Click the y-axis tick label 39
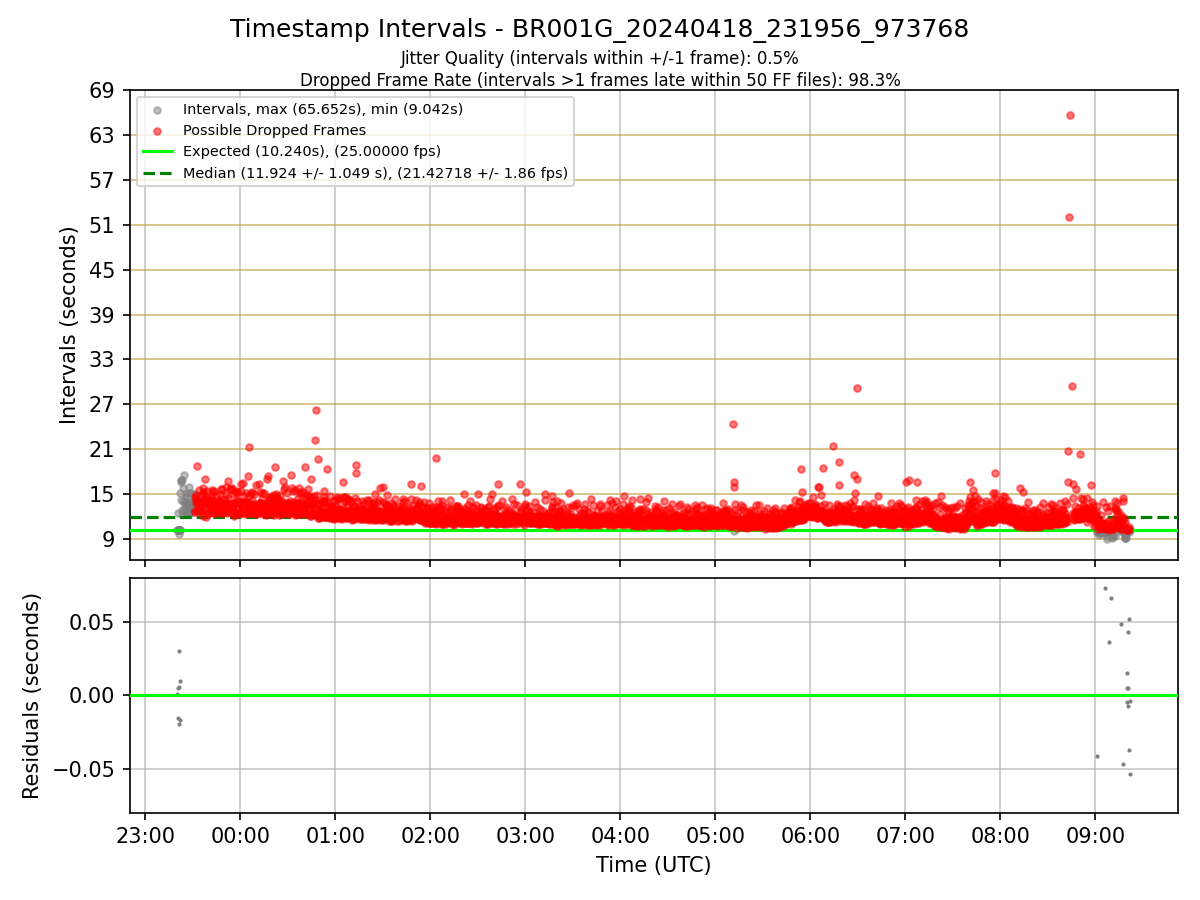The width and height of the screenshot is (1200, 900). tap(103, 316)
